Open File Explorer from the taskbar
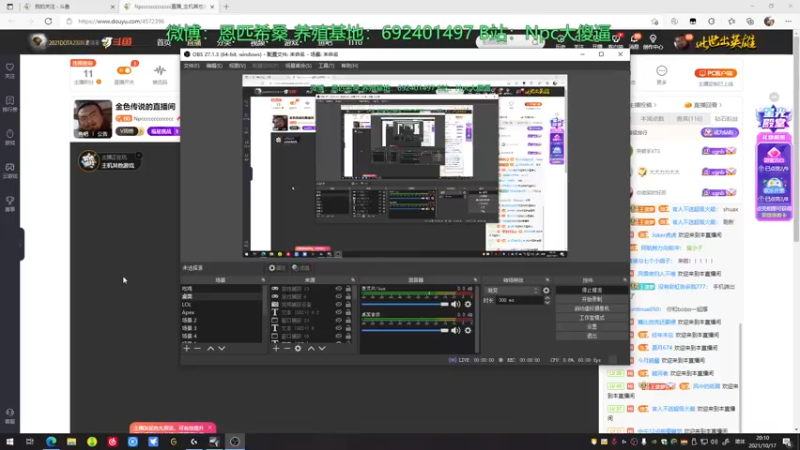The width and height of the screenshot is (800, 450). pos(71,441)
